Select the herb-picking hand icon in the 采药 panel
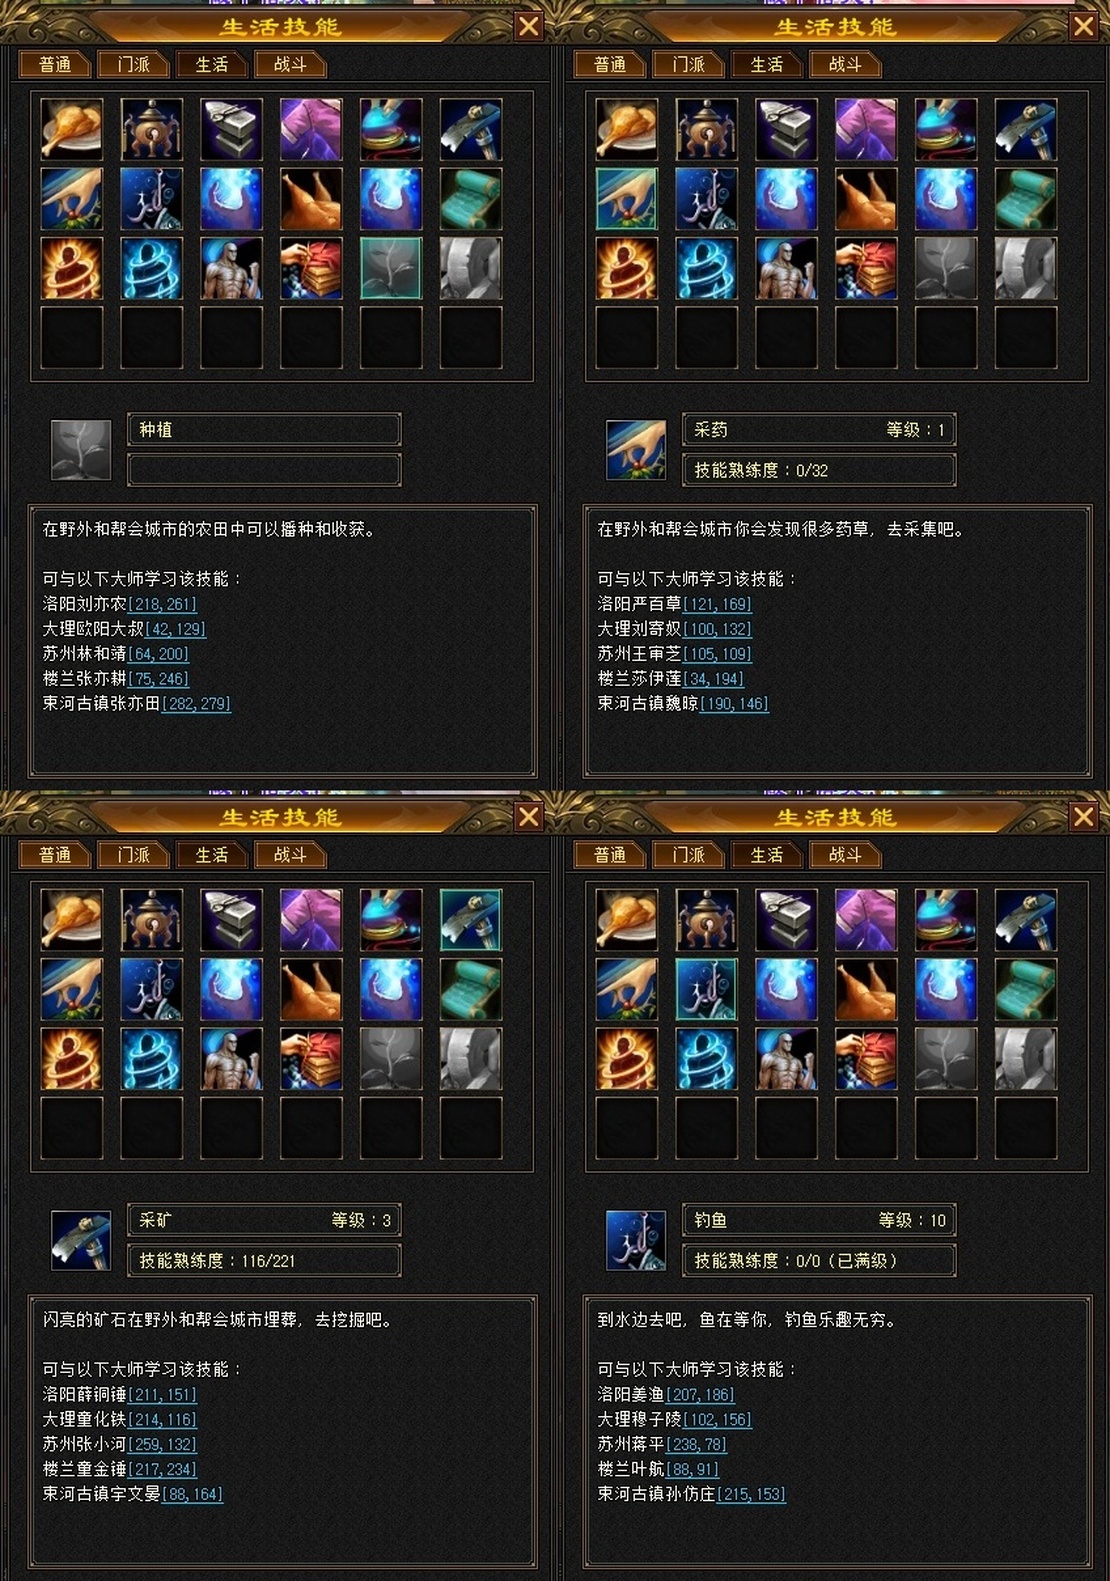The height and width of the screenshot is (1581, 1110). click(627, 198)
